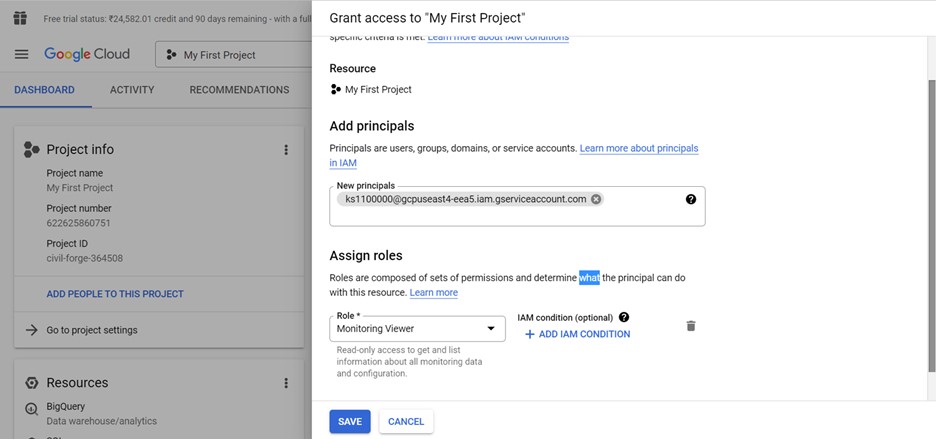Switch to the Activity tab
This screenshot has height=439, width=936.
tap(132, 90)
